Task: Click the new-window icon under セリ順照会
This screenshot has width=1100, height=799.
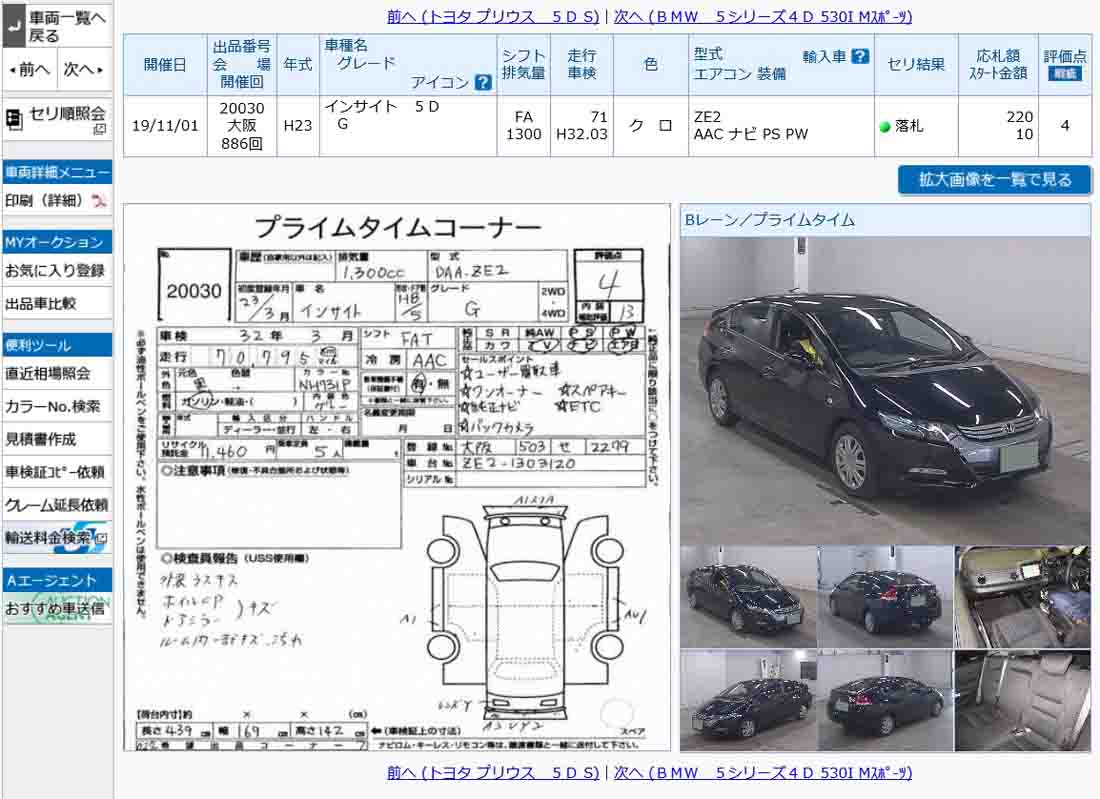Action: click(x=100, y=129)
